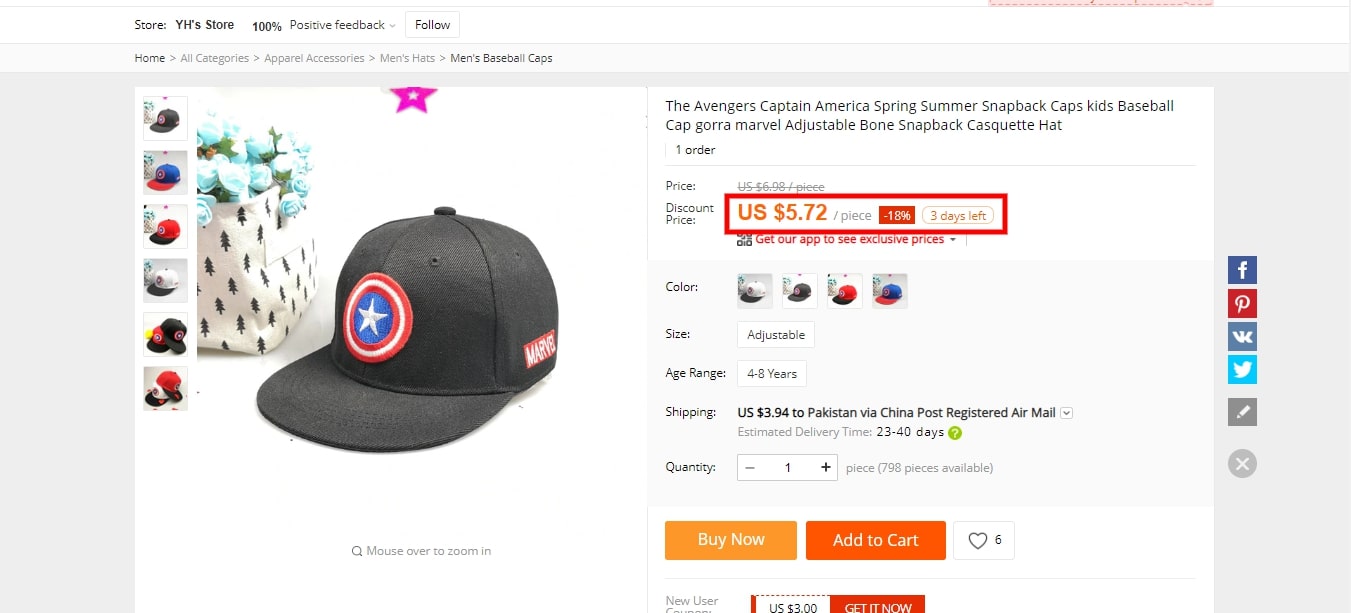Select the Adjustable size option
The height and width of the screenshot is (613, 1351).
click(x=776, y=335)
